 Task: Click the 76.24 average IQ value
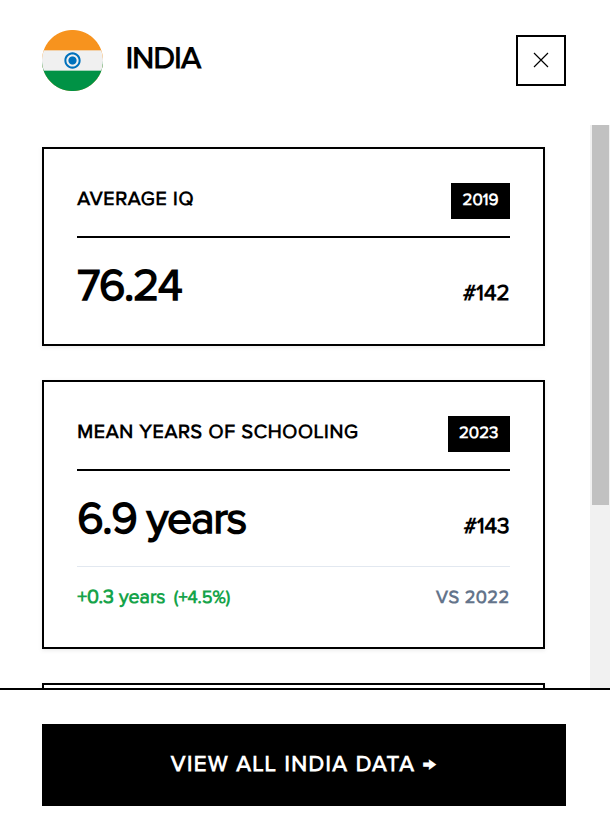[130, 286]
